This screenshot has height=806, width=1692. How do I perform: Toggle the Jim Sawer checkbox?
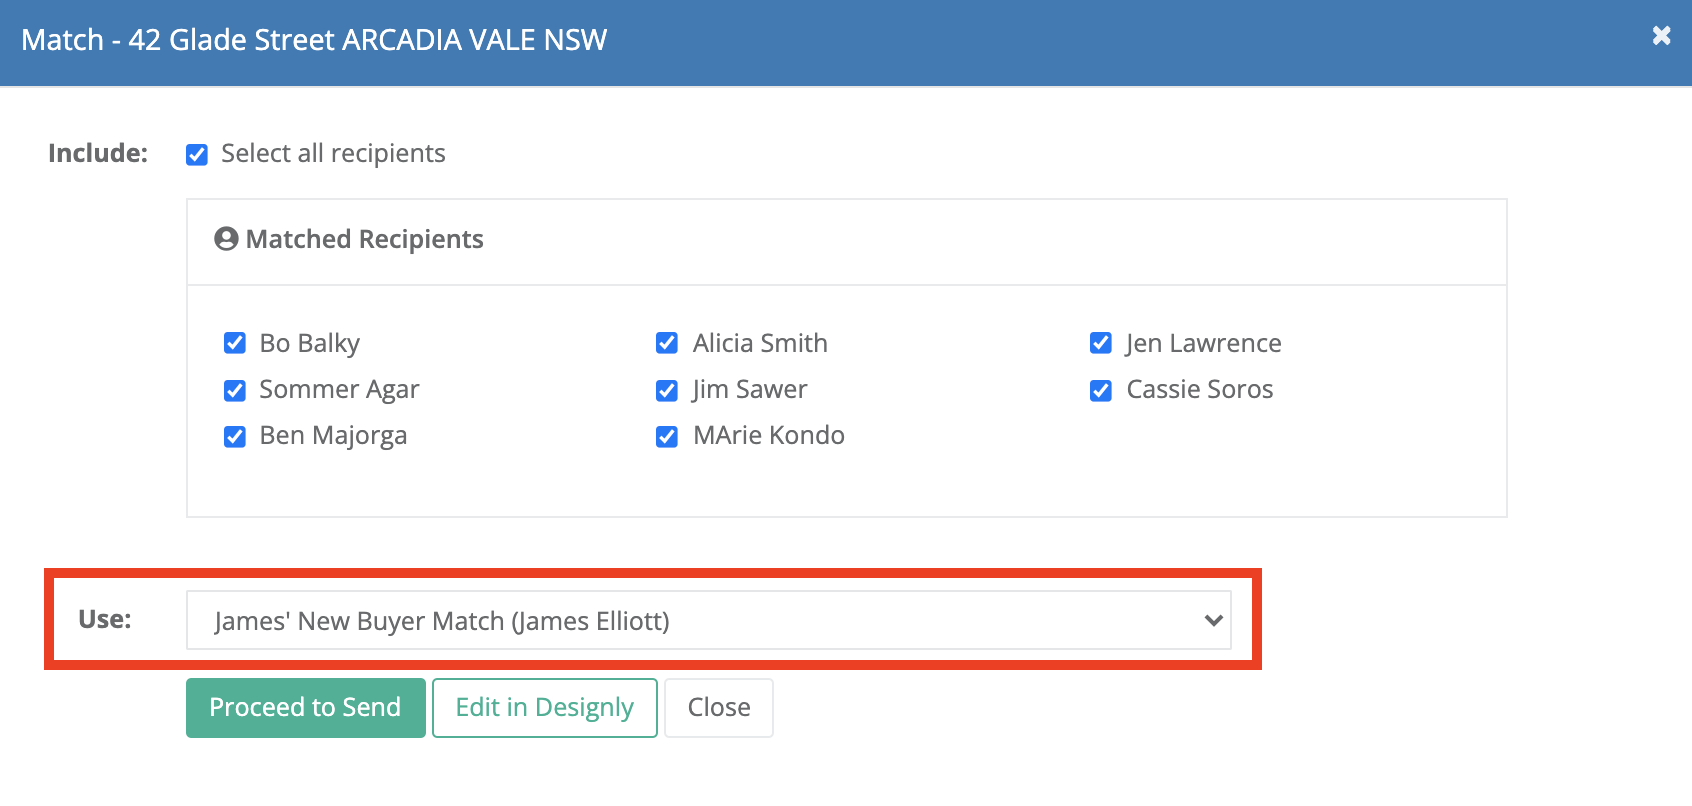click(x=667, y=390)
